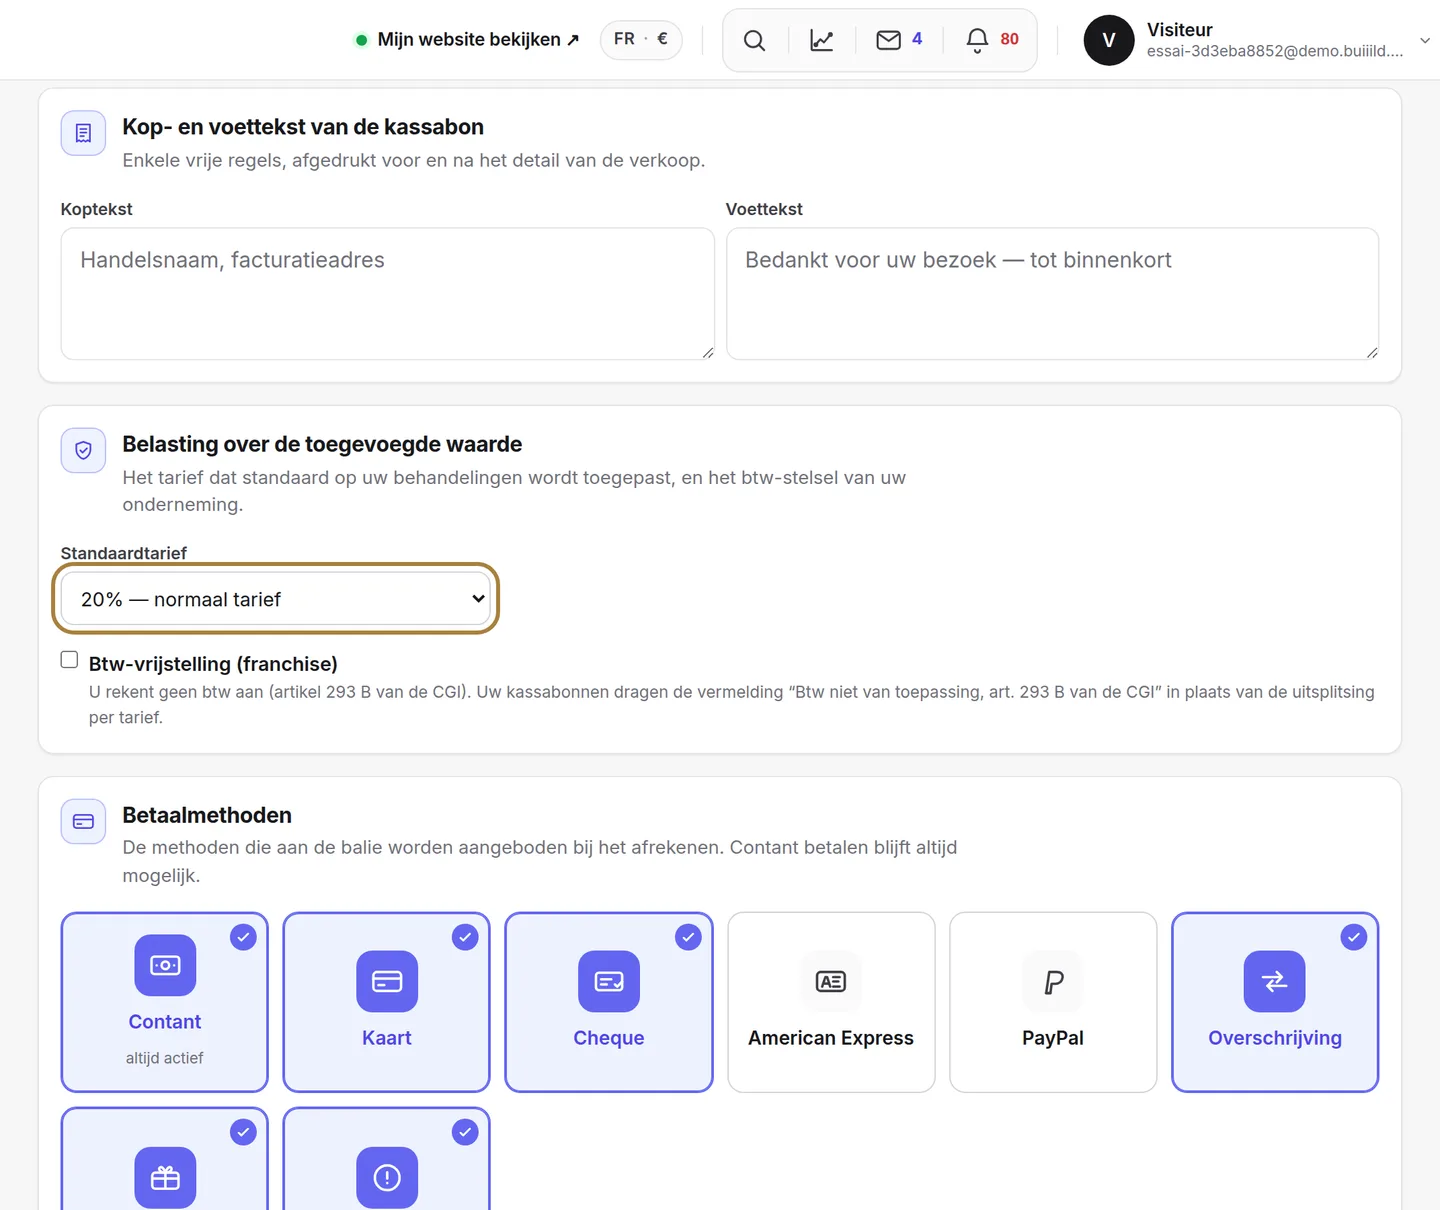Click the text starting "Het tarief dat standaard"
Image resolution: width=1440 pixels, height=1210 pixels.
[514, 491]
